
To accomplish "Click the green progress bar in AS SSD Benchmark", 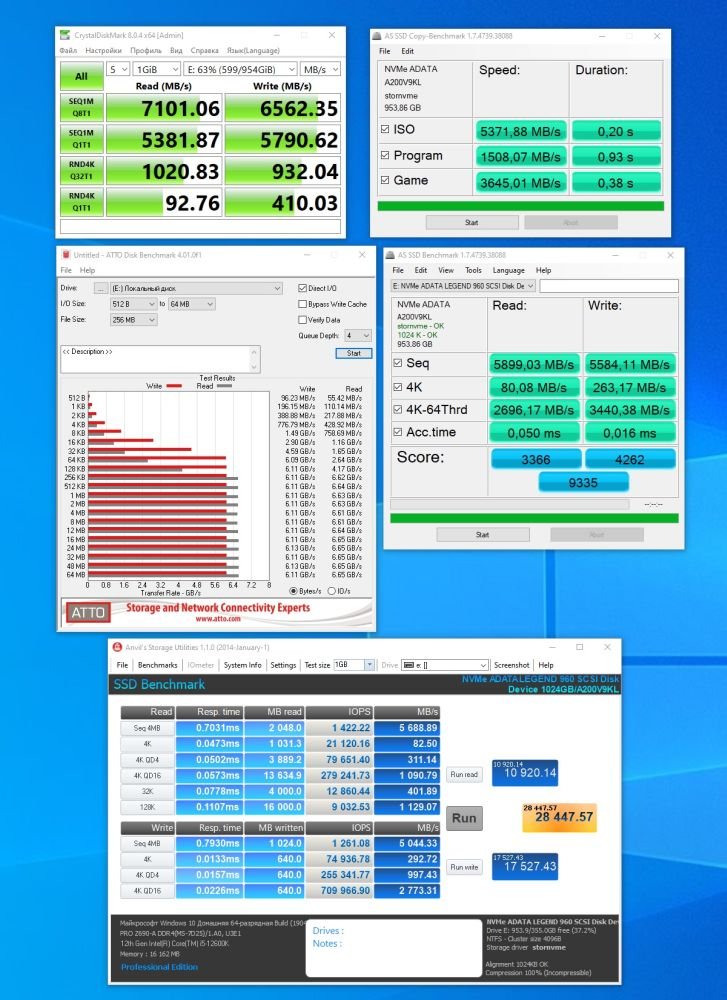I will tap(534, 518).
